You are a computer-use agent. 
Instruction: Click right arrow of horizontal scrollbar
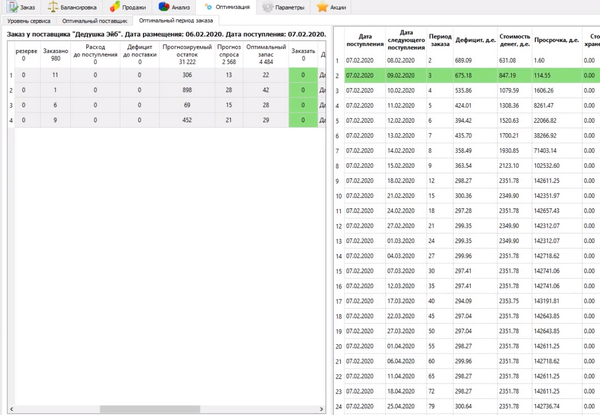[x=321, y=409]
